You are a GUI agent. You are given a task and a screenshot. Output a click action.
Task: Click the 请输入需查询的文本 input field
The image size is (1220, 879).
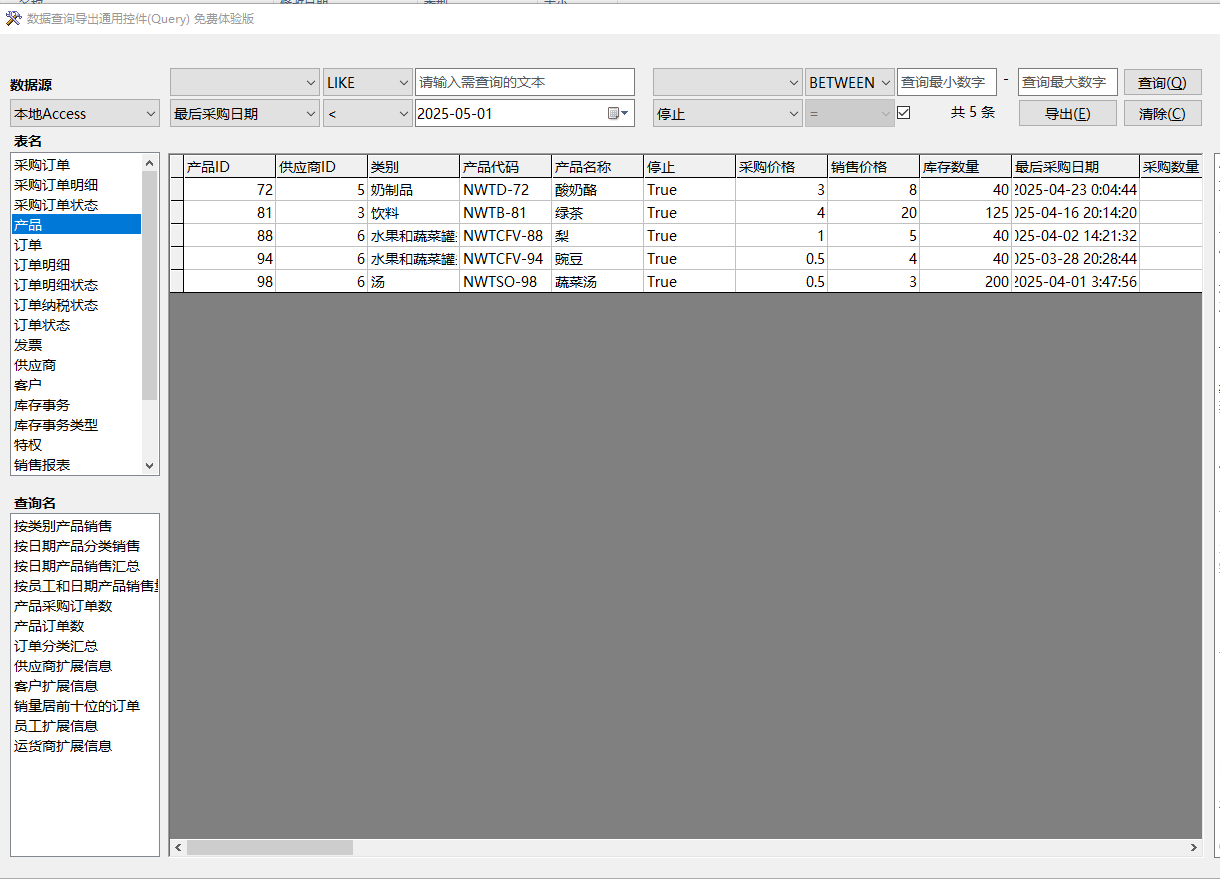[x=525, y=82]
